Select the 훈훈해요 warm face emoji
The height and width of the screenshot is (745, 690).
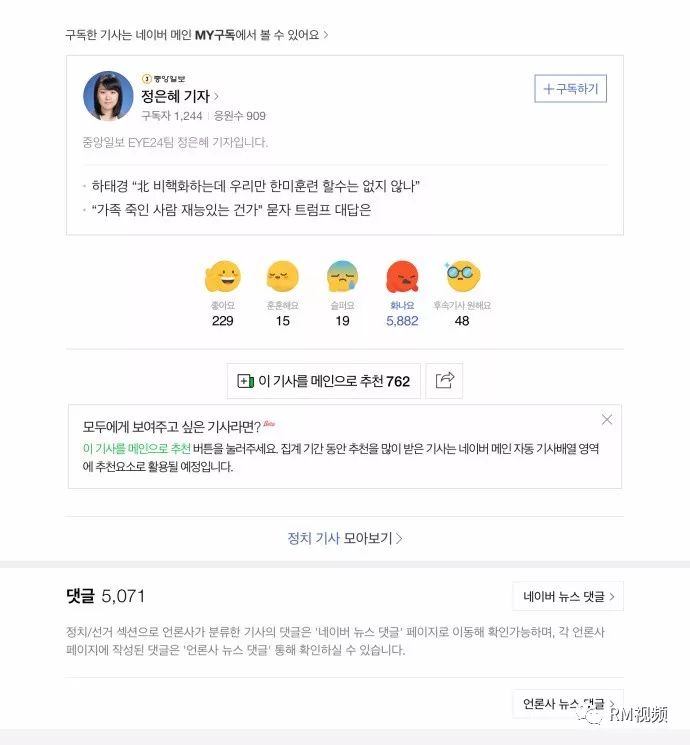click(x=282, y=277)
